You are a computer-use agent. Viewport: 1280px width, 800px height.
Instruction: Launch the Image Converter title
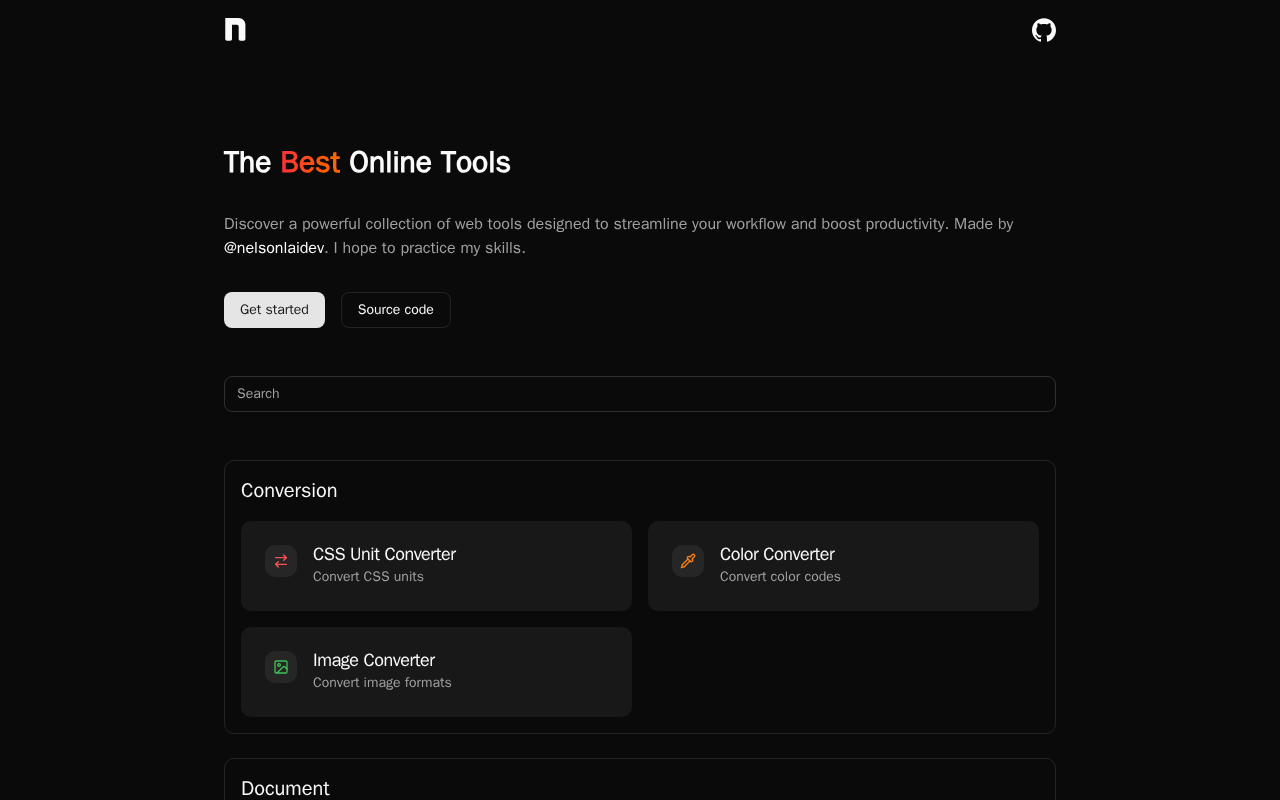coord(374,660)
